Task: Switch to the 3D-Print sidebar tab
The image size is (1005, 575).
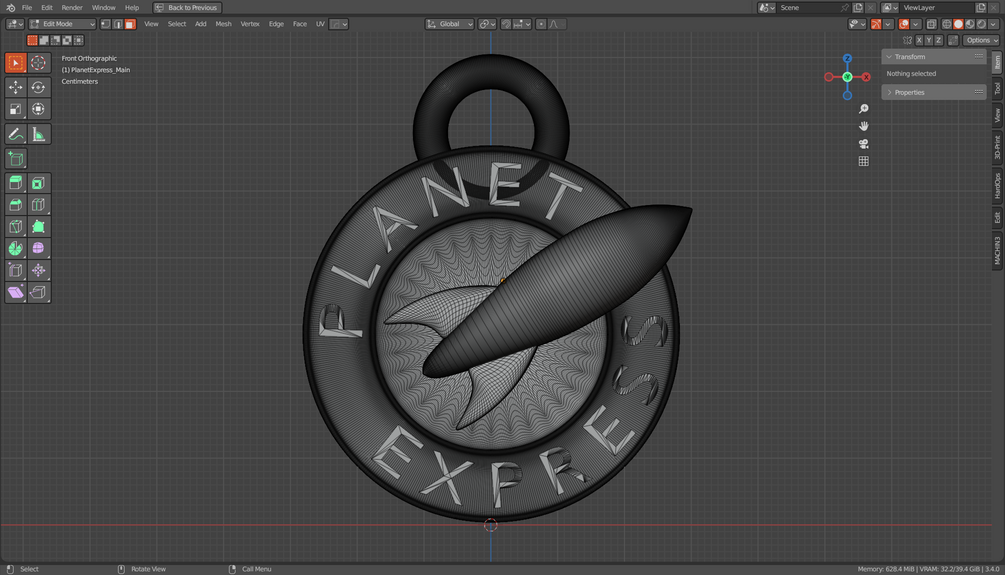Action: click(x=997, y=147)
